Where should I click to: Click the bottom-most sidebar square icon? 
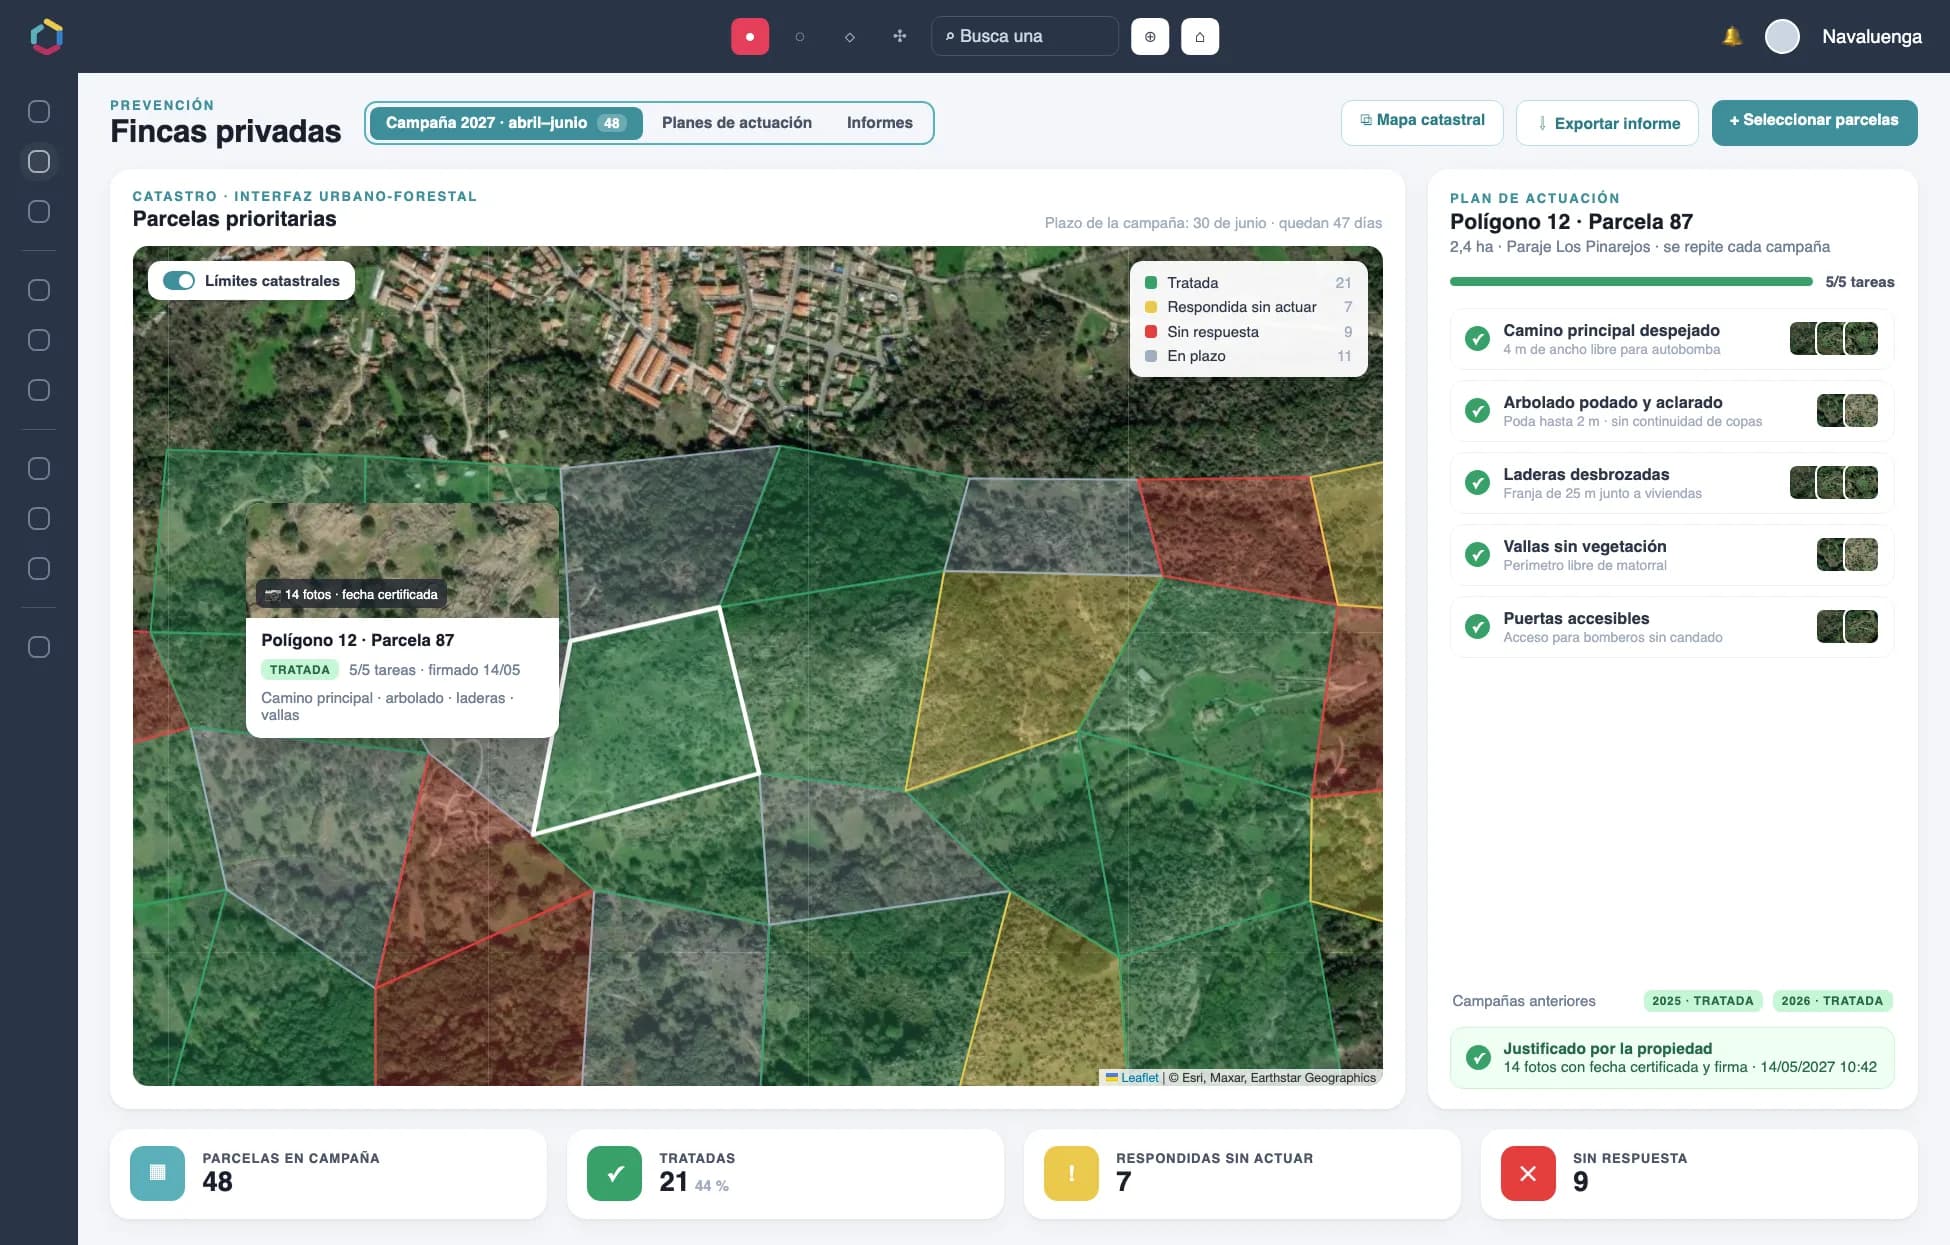click(x=39, y=647)
